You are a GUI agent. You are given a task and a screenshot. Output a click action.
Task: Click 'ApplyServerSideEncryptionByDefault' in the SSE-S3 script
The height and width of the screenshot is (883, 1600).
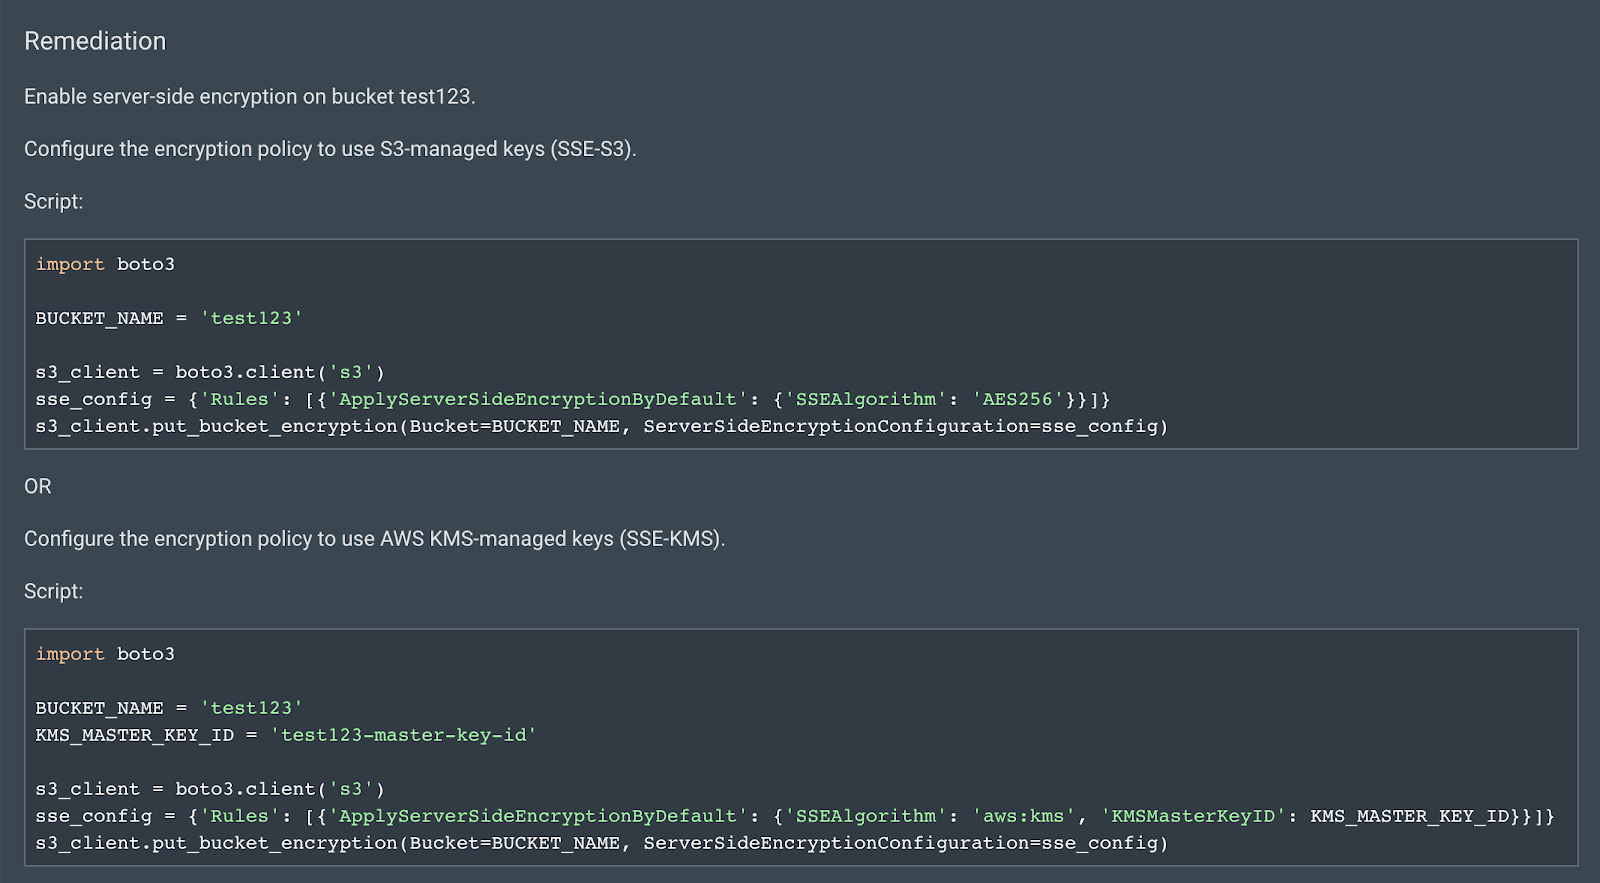click(x=538, y=399)
